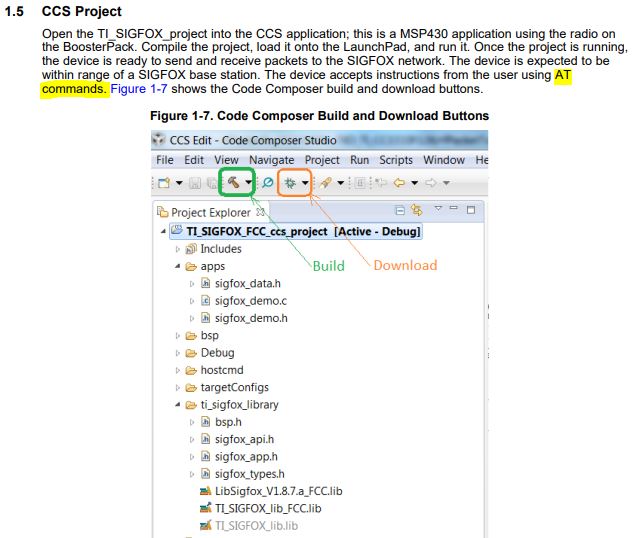Minimize the Project Explorer panel
The image size is (633, 538).
point(454,208)
